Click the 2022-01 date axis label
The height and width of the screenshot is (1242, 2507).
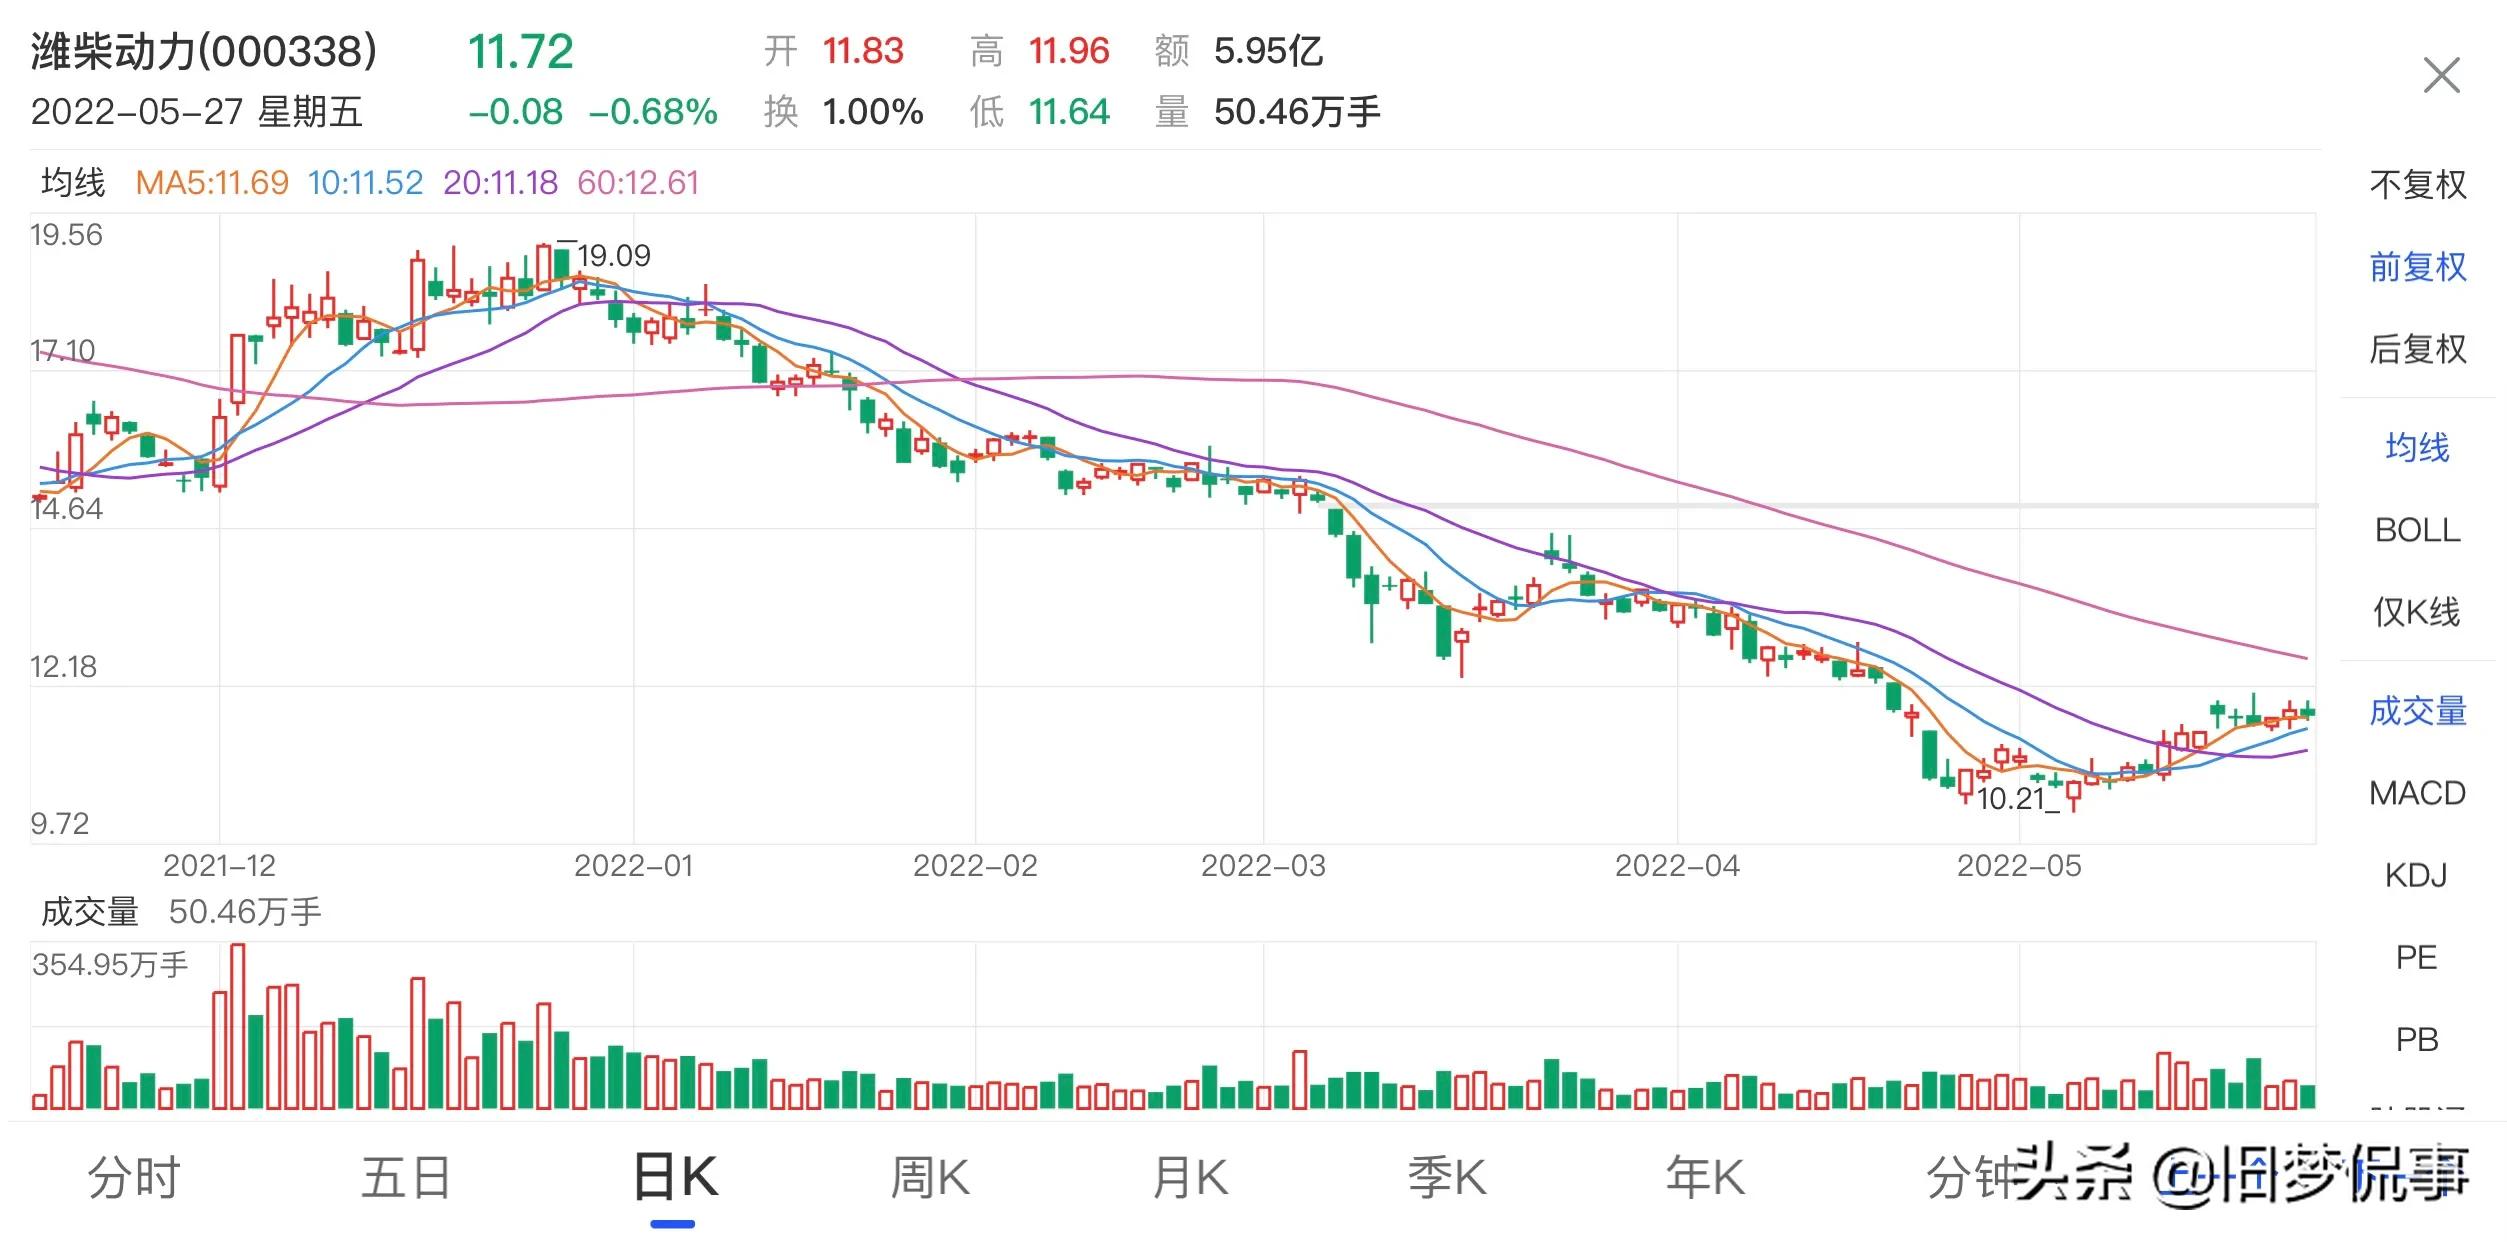[x=633, y=866]
